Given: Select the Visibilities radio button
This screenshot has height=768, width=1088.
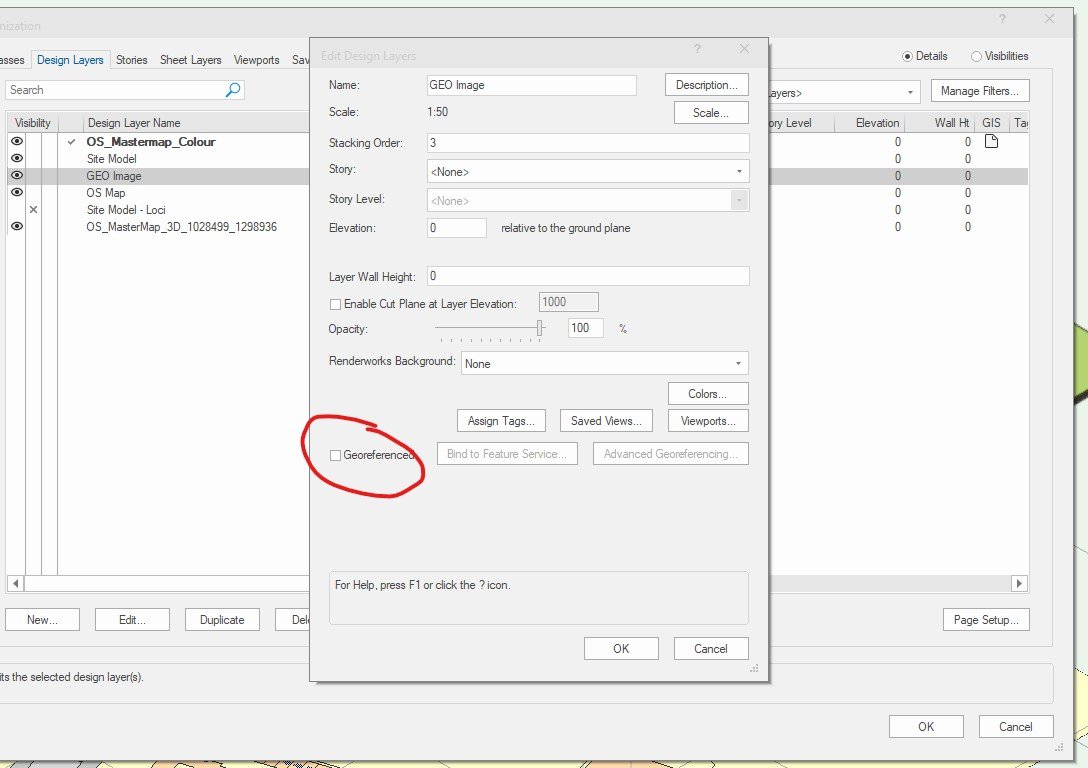Looking at the screenshot, I should (976, 57).
